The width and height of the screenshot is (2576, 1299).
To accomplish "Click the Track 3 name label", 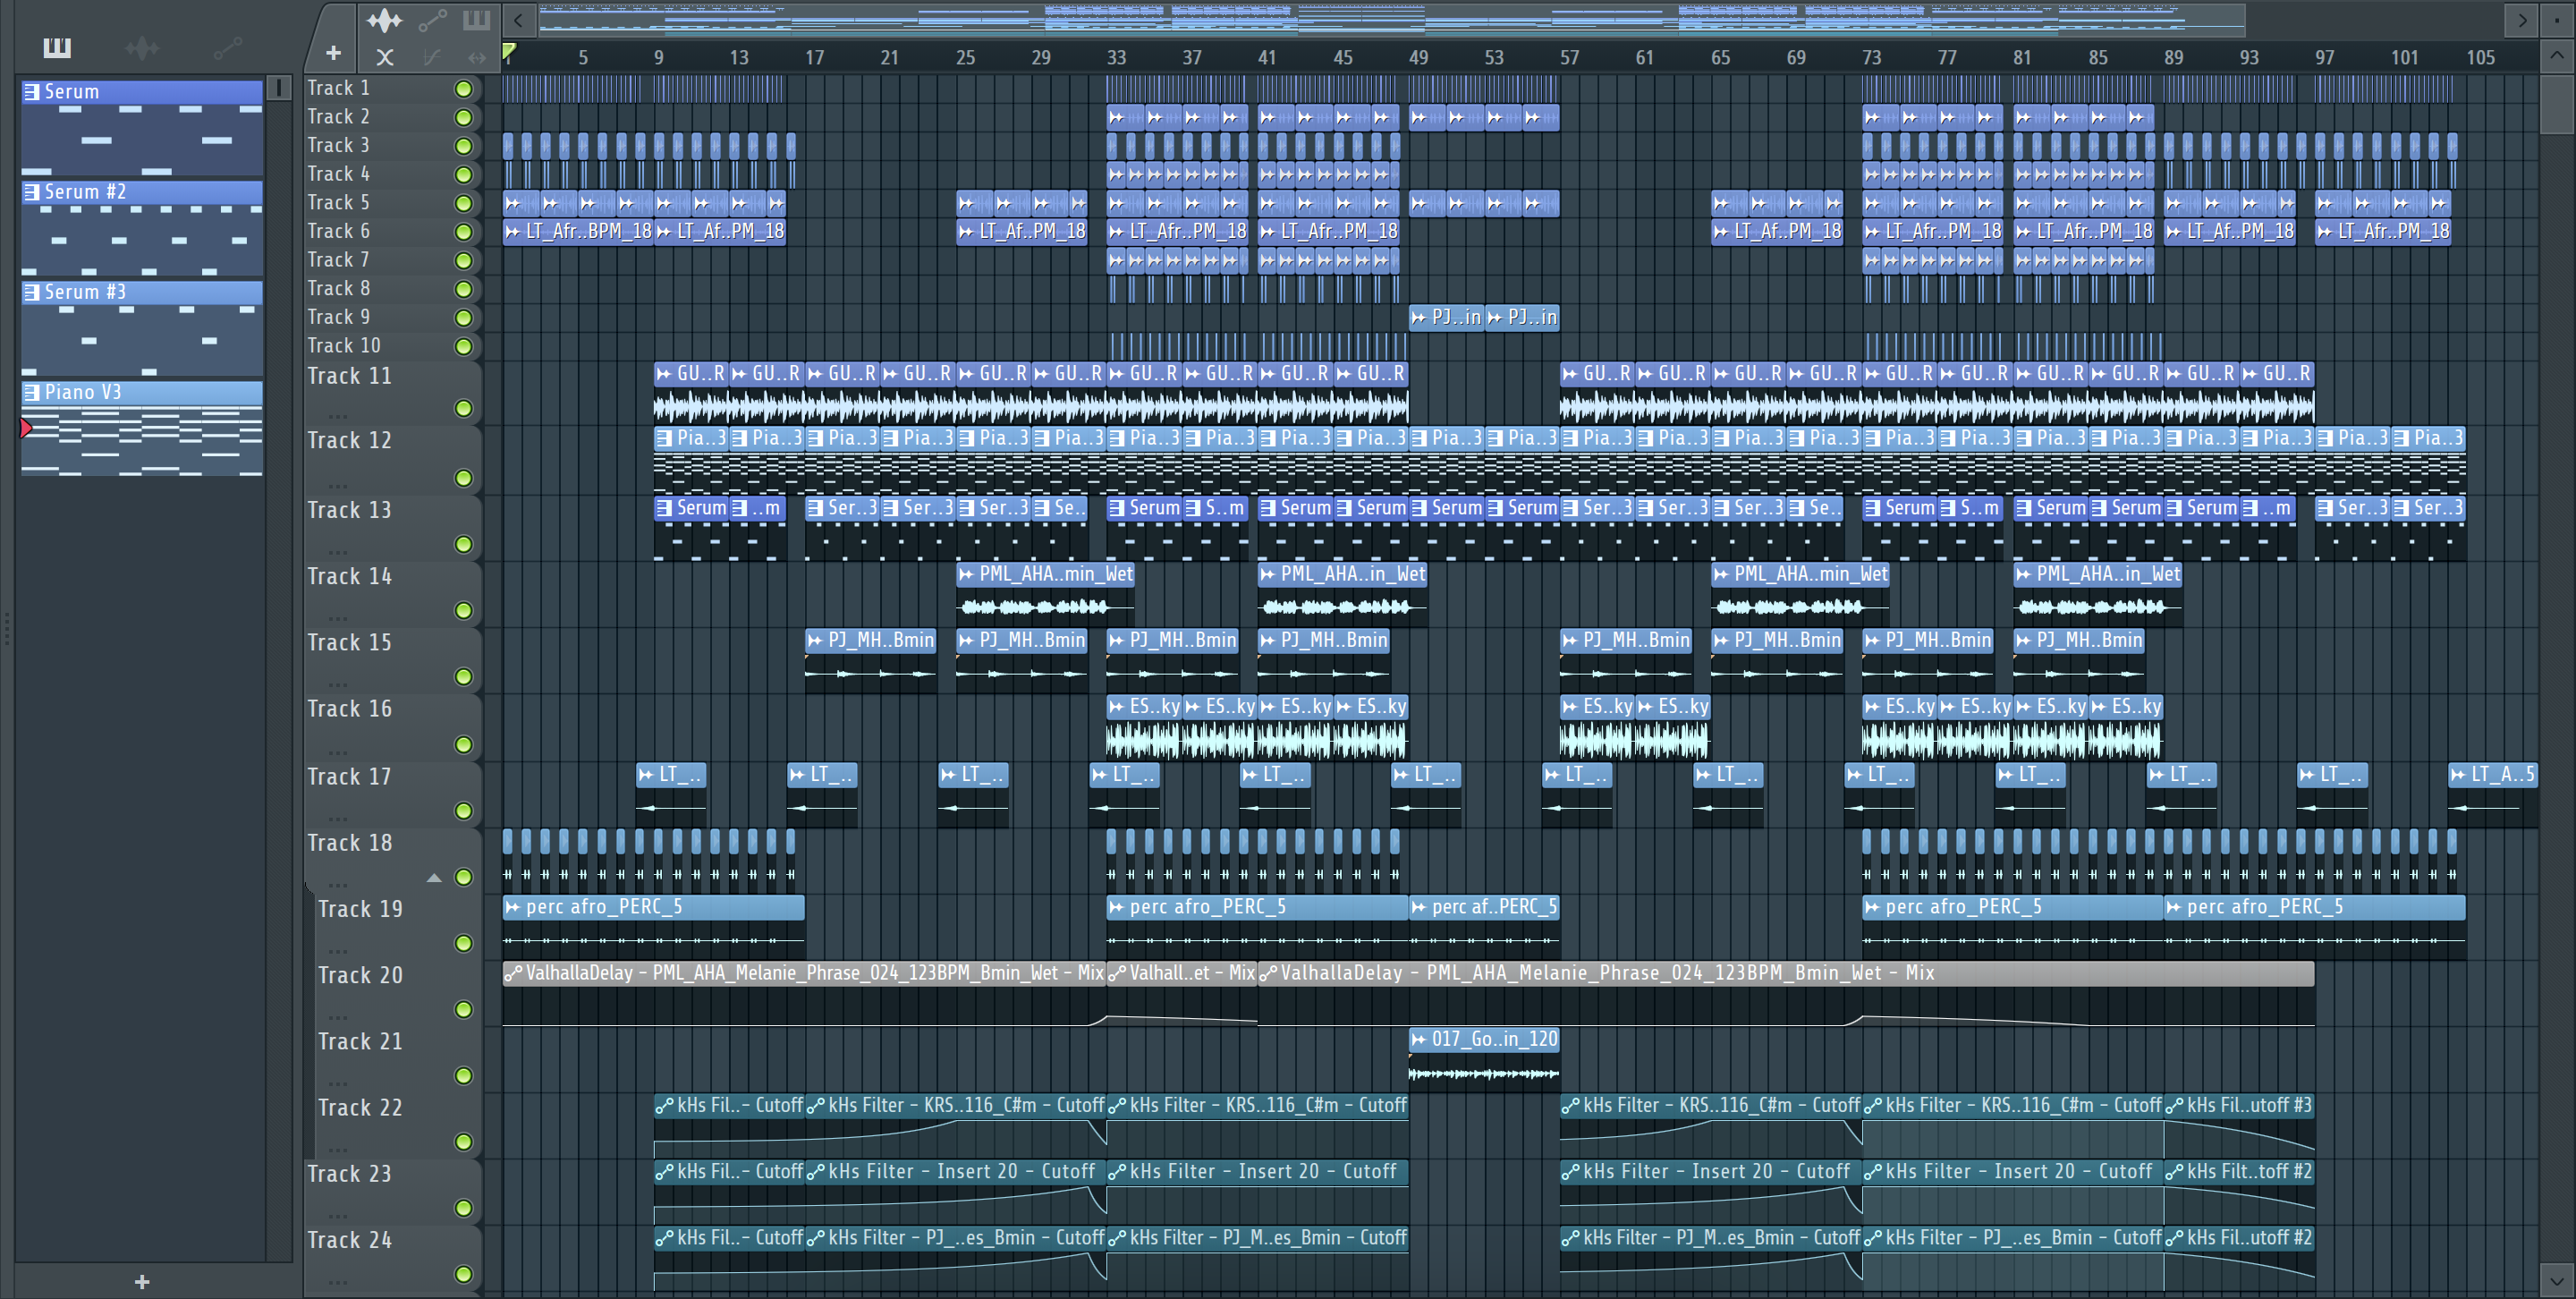I will point(338,145).
